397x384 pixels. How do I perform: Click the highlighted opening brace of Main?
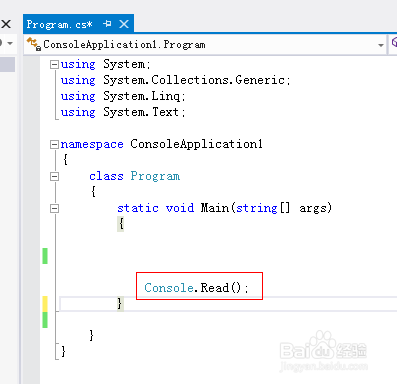(x=121, y=224)
